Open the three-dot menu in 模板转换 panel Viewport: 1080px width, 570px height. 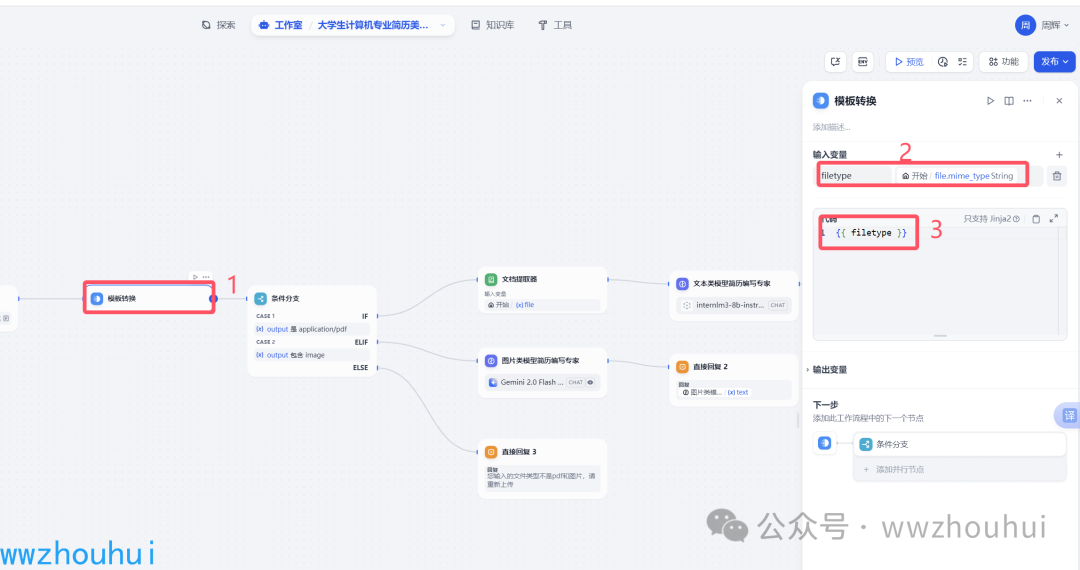pos(1027,101)
